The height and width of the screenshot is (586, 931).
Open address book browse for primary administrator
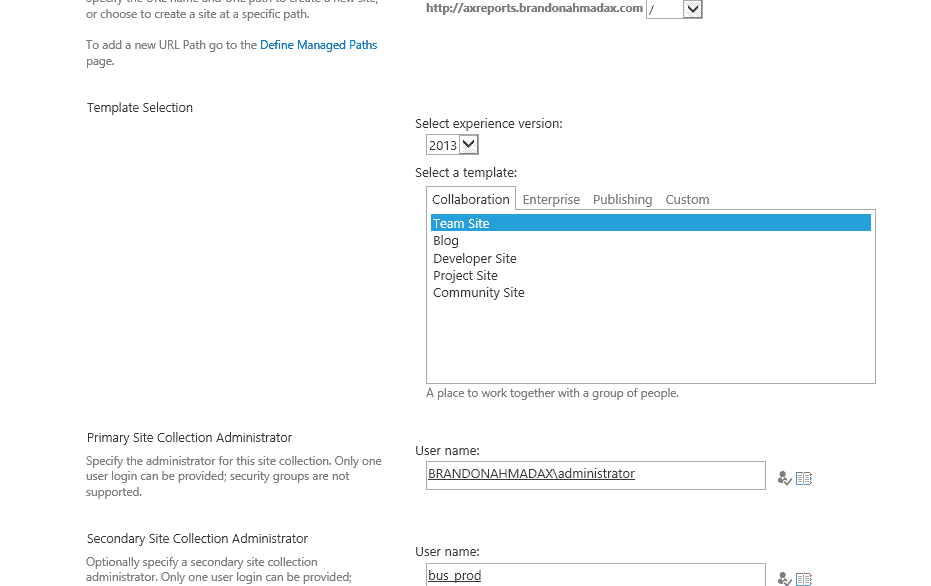(803, 478)
